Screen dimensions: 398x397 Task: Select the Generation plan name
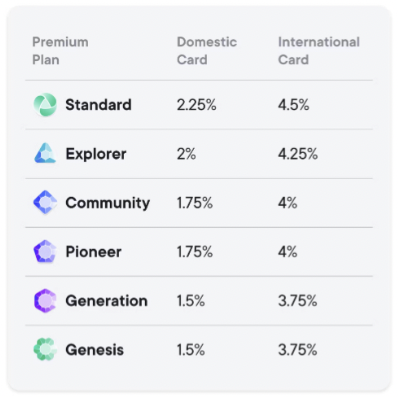(x=106, y=301)
